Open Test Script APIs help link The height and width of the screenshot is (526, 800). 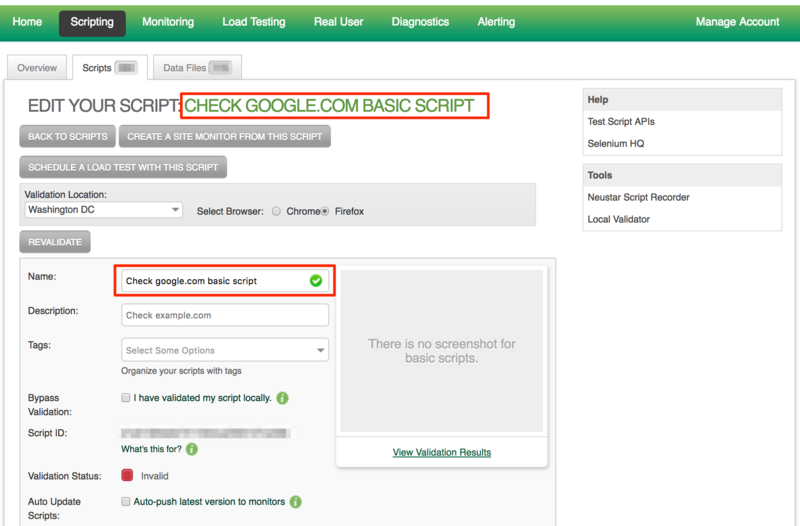pyautogui.click(x=621, y=121)
